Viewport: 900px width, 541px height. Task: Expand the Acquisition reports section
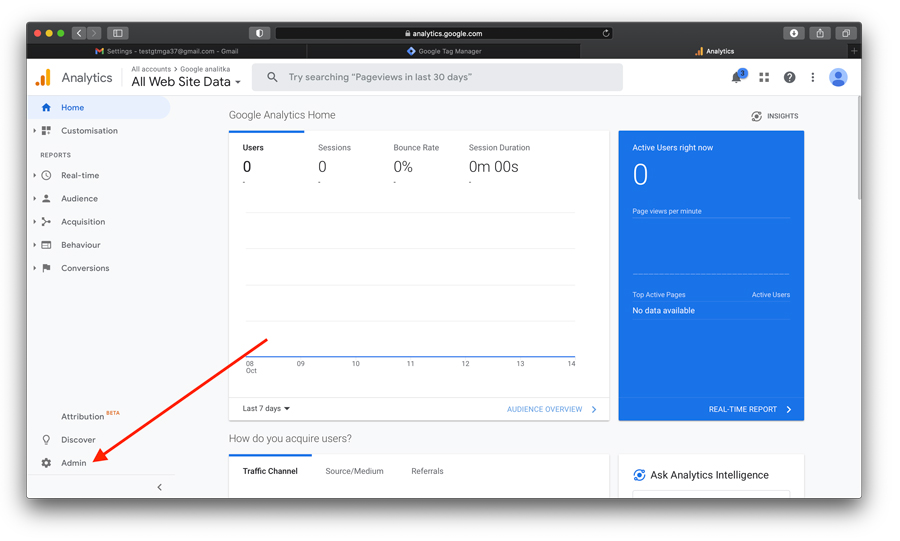(x=82, y=222)
